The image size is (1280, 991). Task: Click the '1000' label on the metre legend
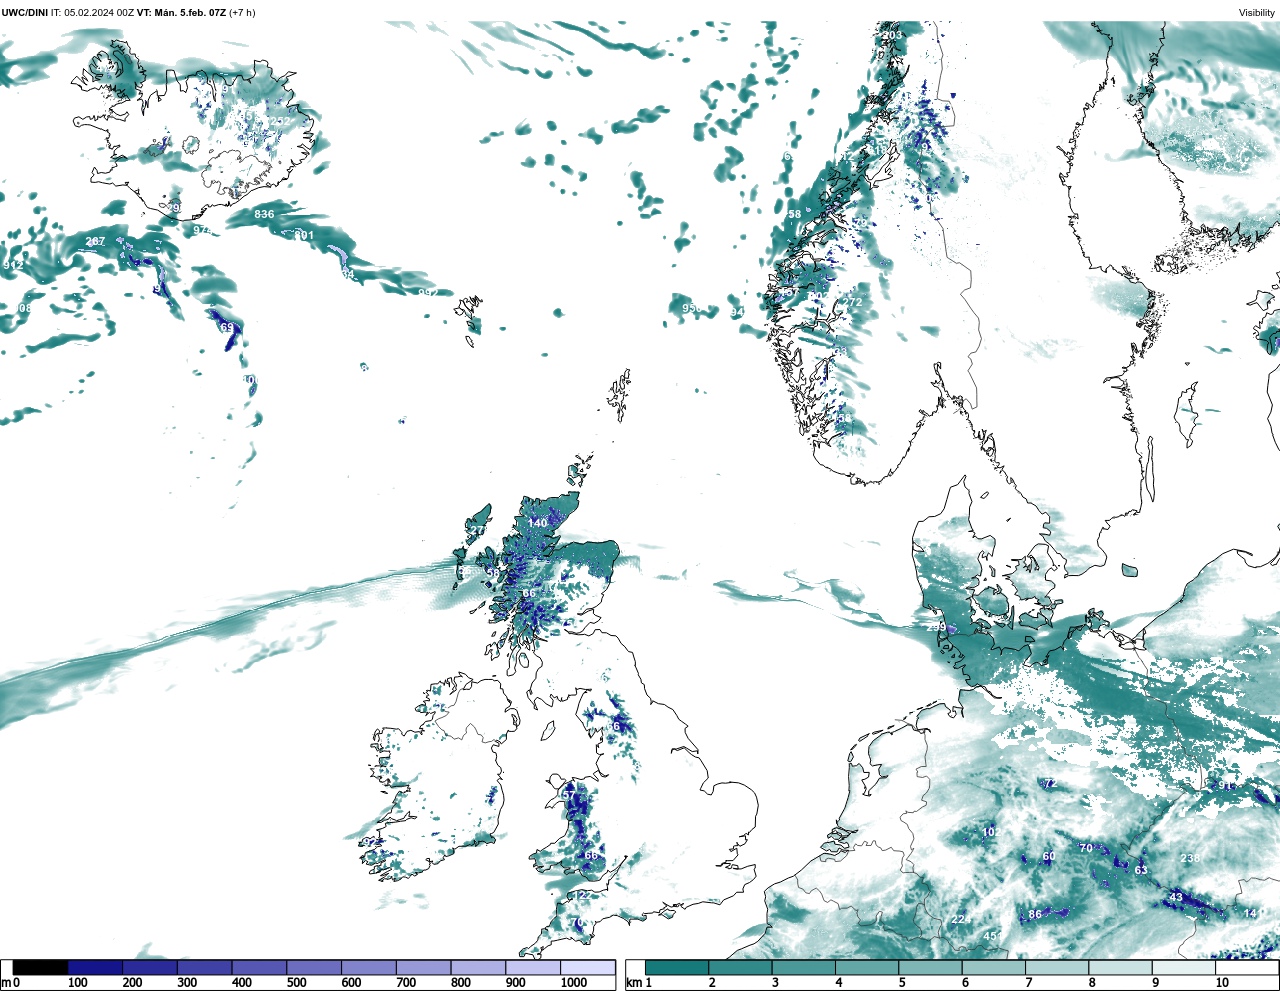(x=574, y=983)
